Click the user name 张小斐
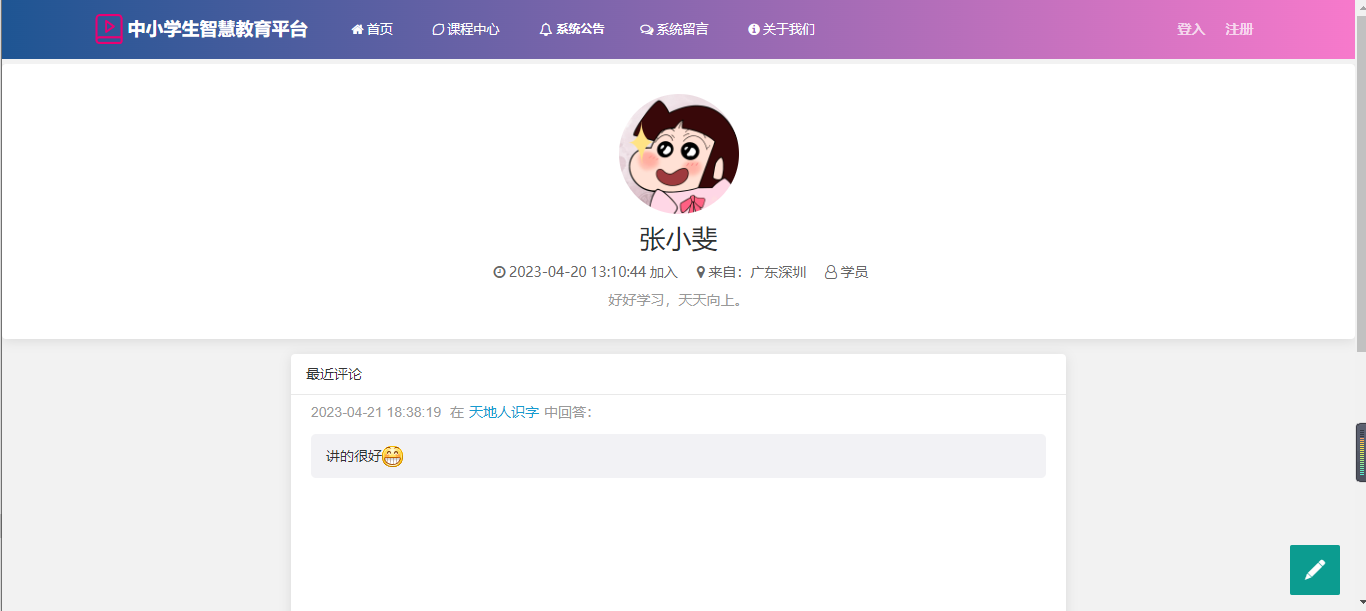1366x611 pixels. 679,239
